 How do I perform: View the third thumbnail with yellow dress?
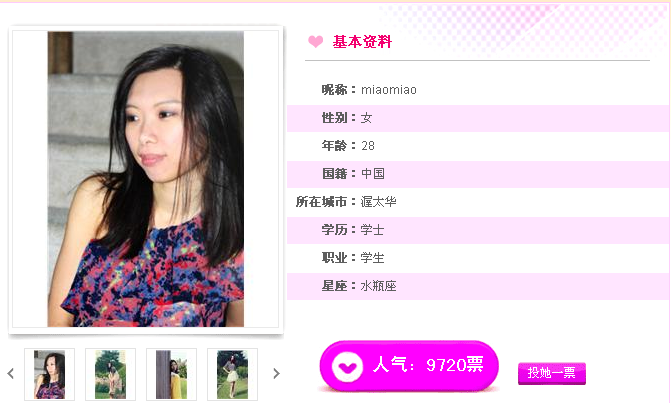pos(171,374)
